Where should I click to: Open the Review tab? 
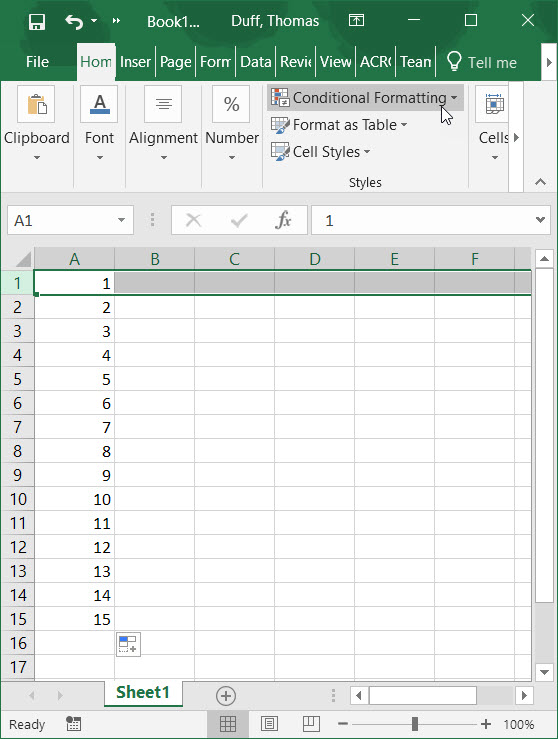click(295, 62)
